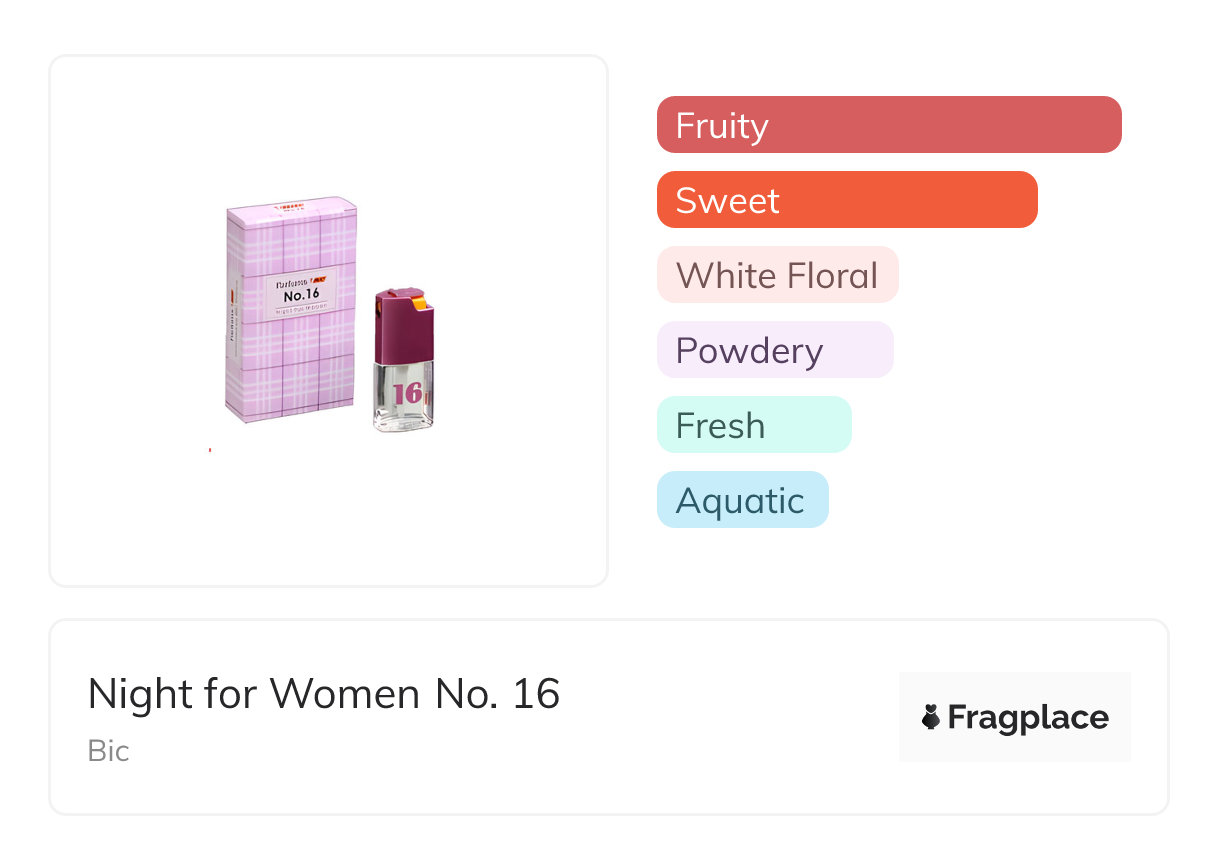Screen dimensions: 1218x864
Task: Pick the Fresh accord tag
Action: tap(753, 425)
